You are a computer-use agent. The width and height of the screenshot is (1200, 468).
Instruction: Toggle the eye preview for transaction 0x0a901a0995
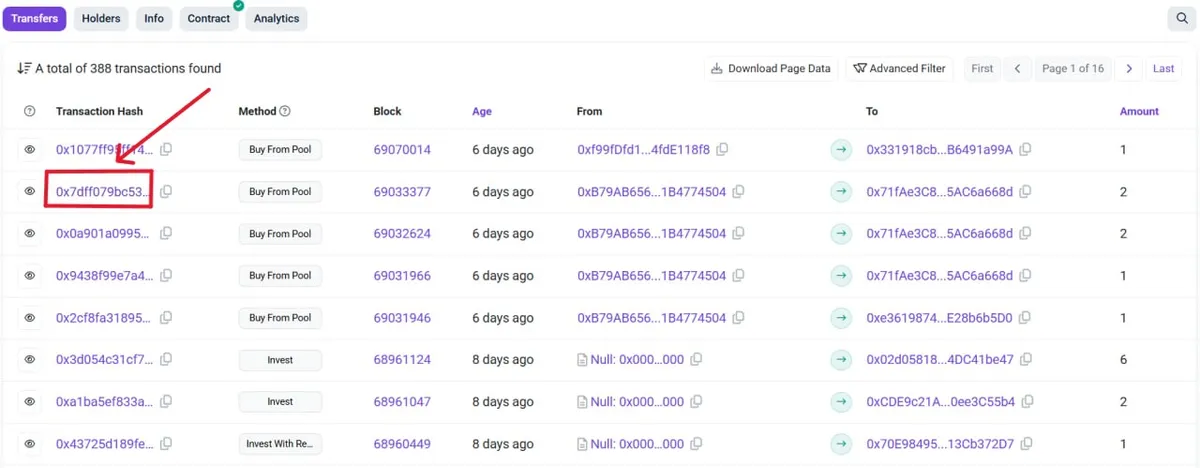[30, 233]
